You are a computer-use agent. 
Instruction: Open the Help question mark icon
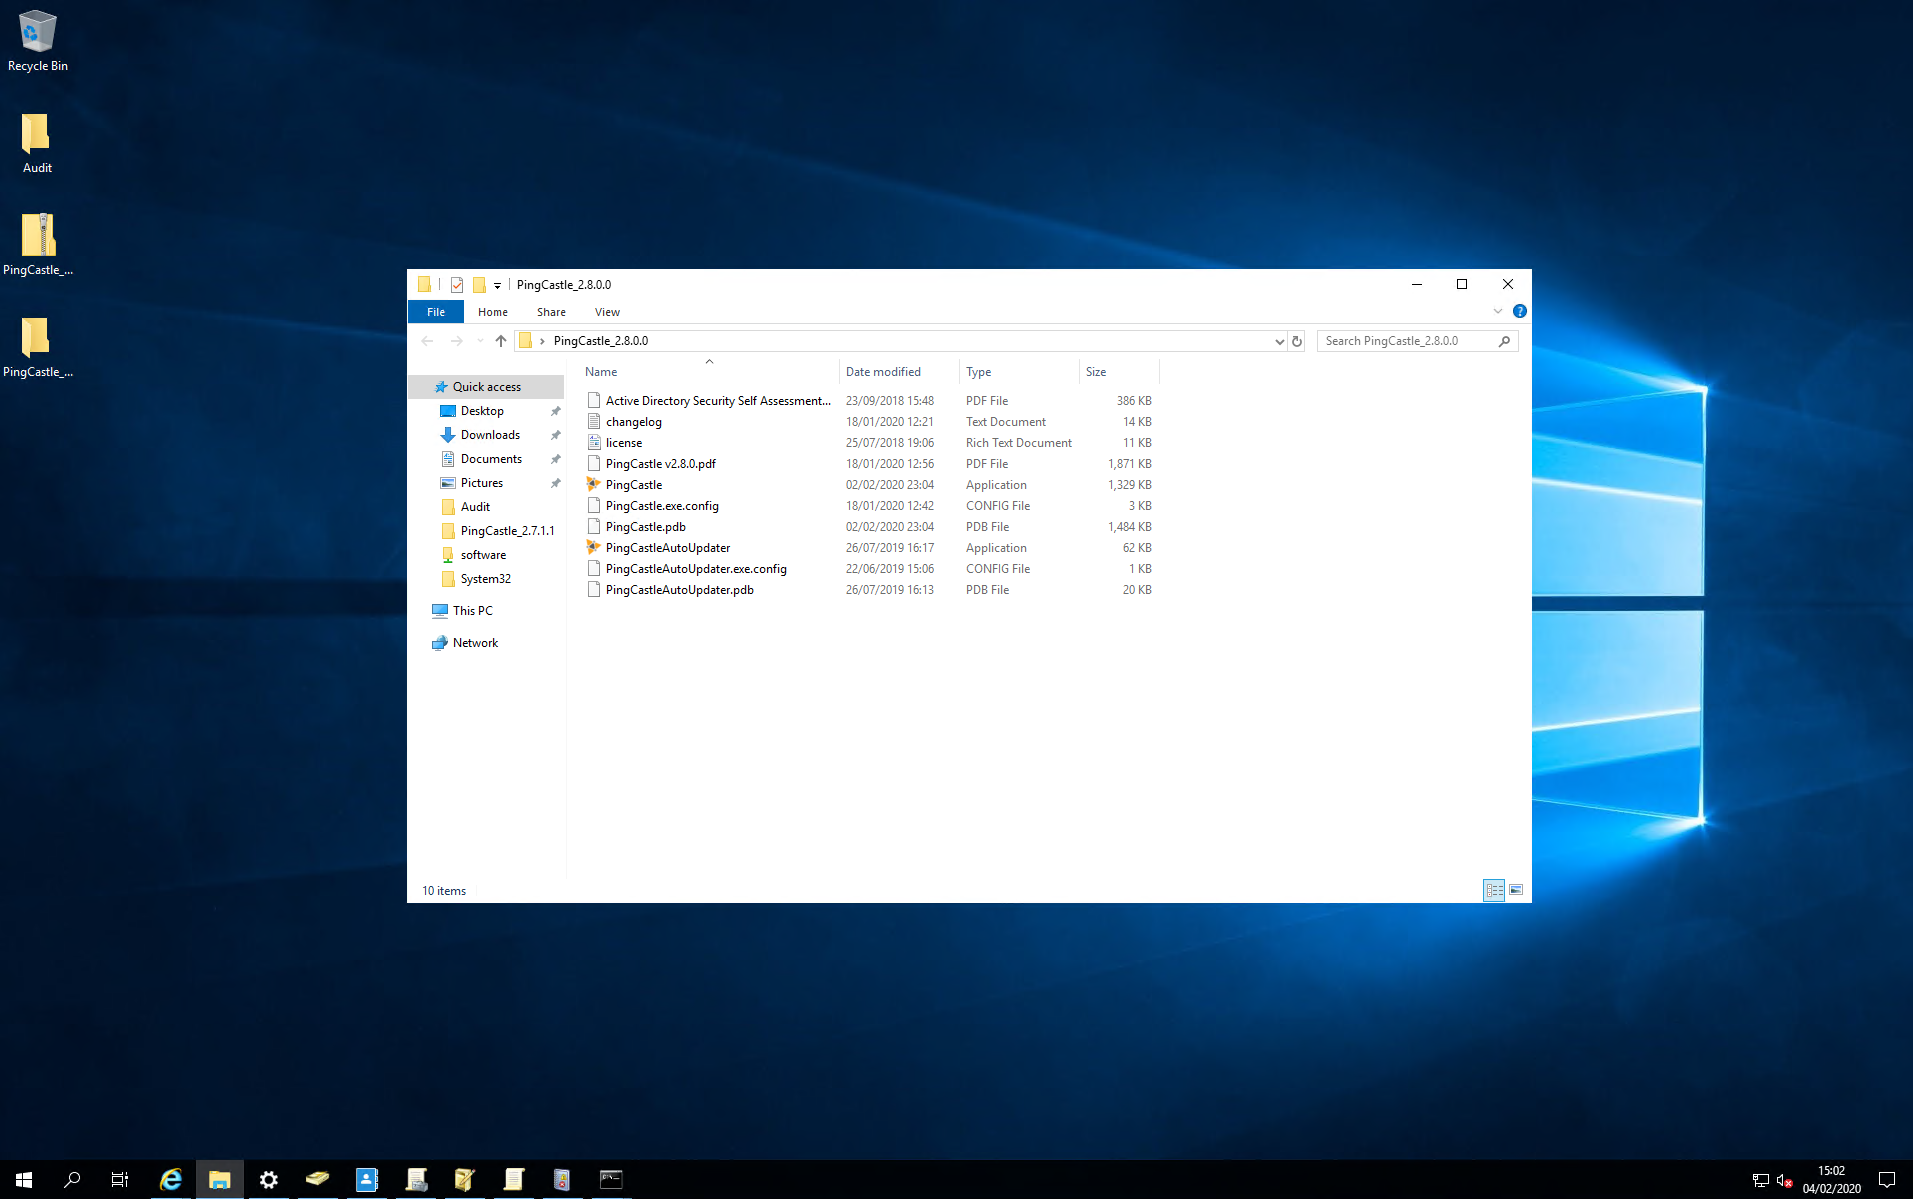coord(1520,311)
